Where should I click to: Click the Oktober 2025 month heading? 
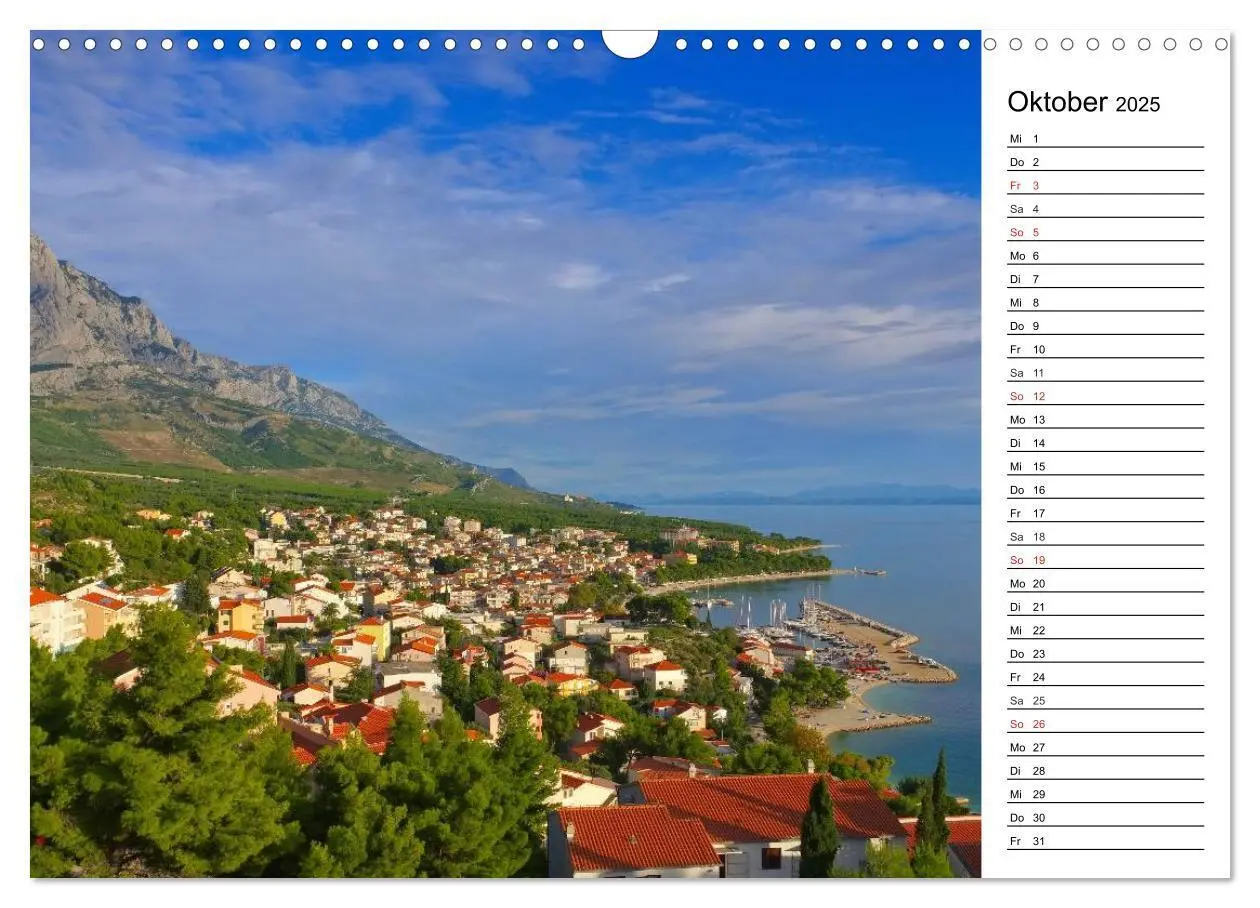[1084, 102]
